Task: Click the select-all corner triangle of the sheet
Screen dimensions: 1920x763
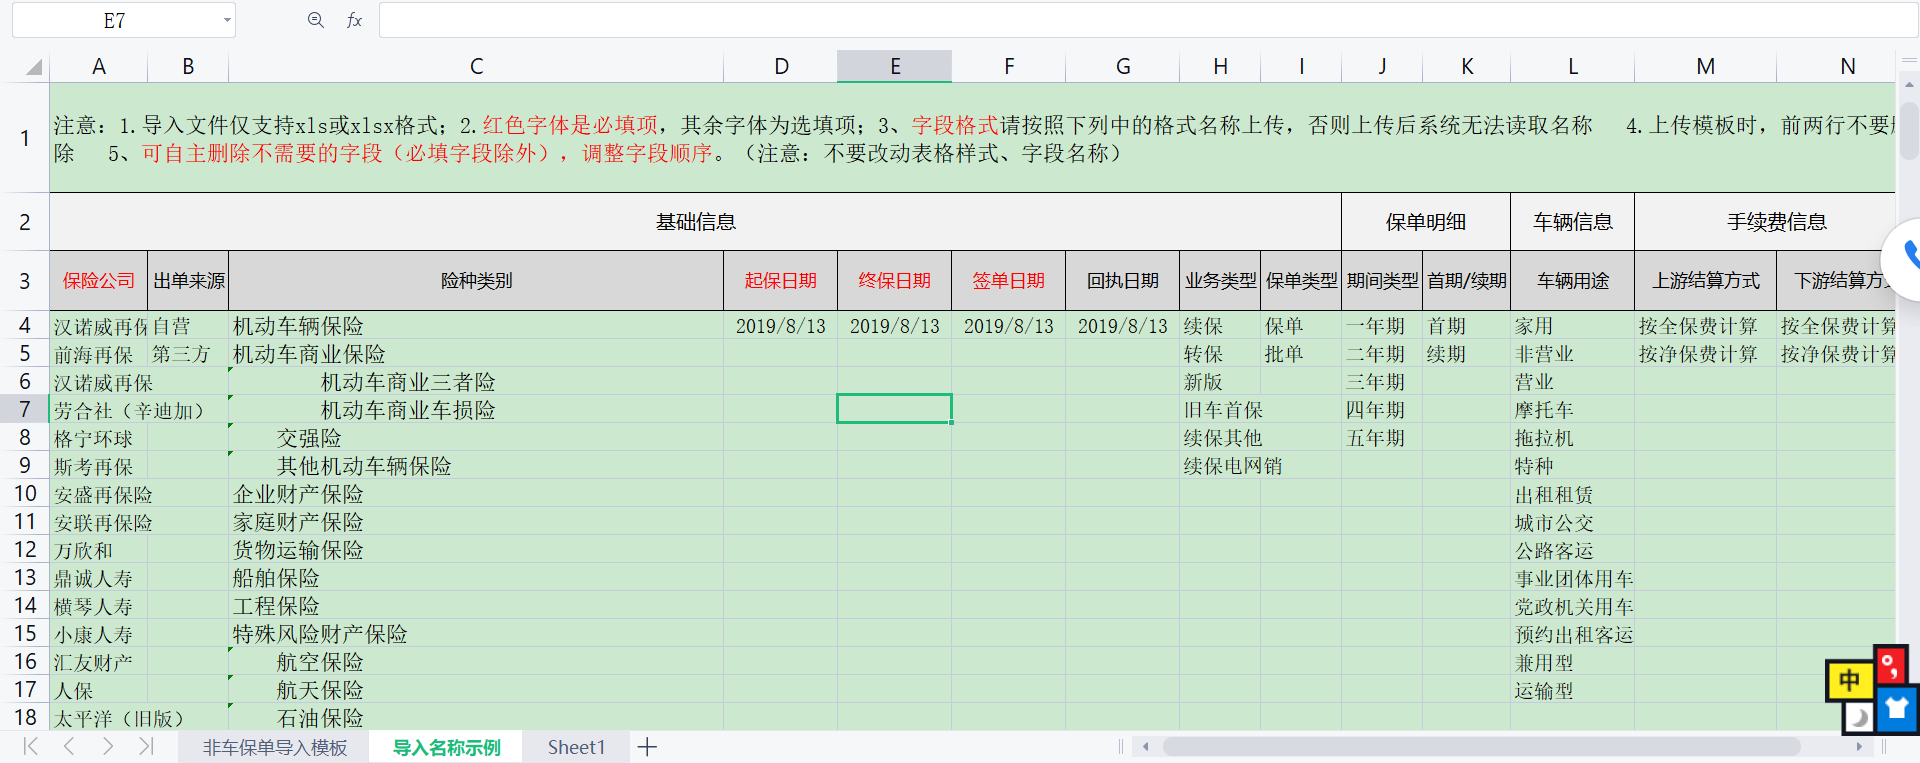Action: [34, 67]
